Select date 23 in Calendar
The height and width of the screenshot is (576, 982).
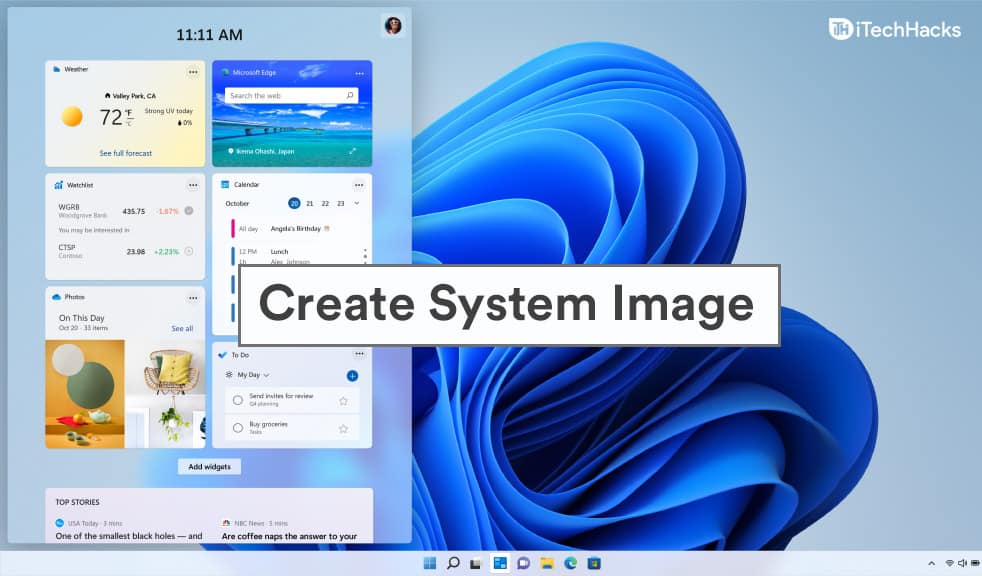341,203
